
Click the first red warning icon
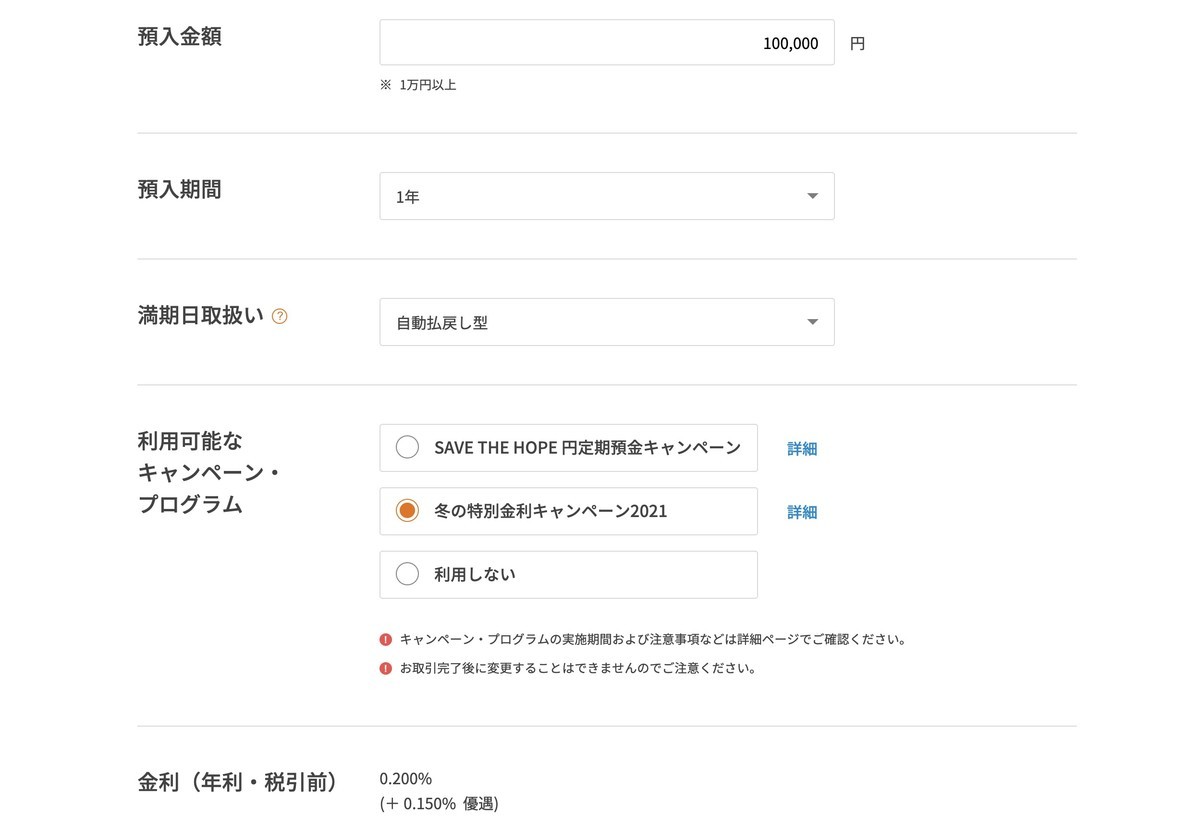[384, 637]
